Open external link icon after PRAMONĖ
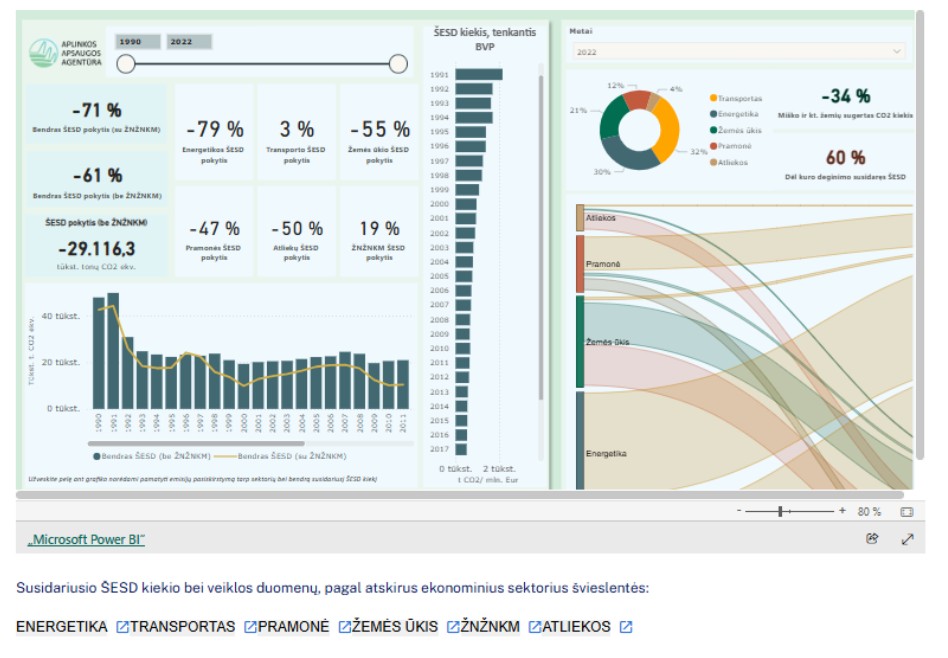This screenshot has height=658, width=948. pos(344,627)
